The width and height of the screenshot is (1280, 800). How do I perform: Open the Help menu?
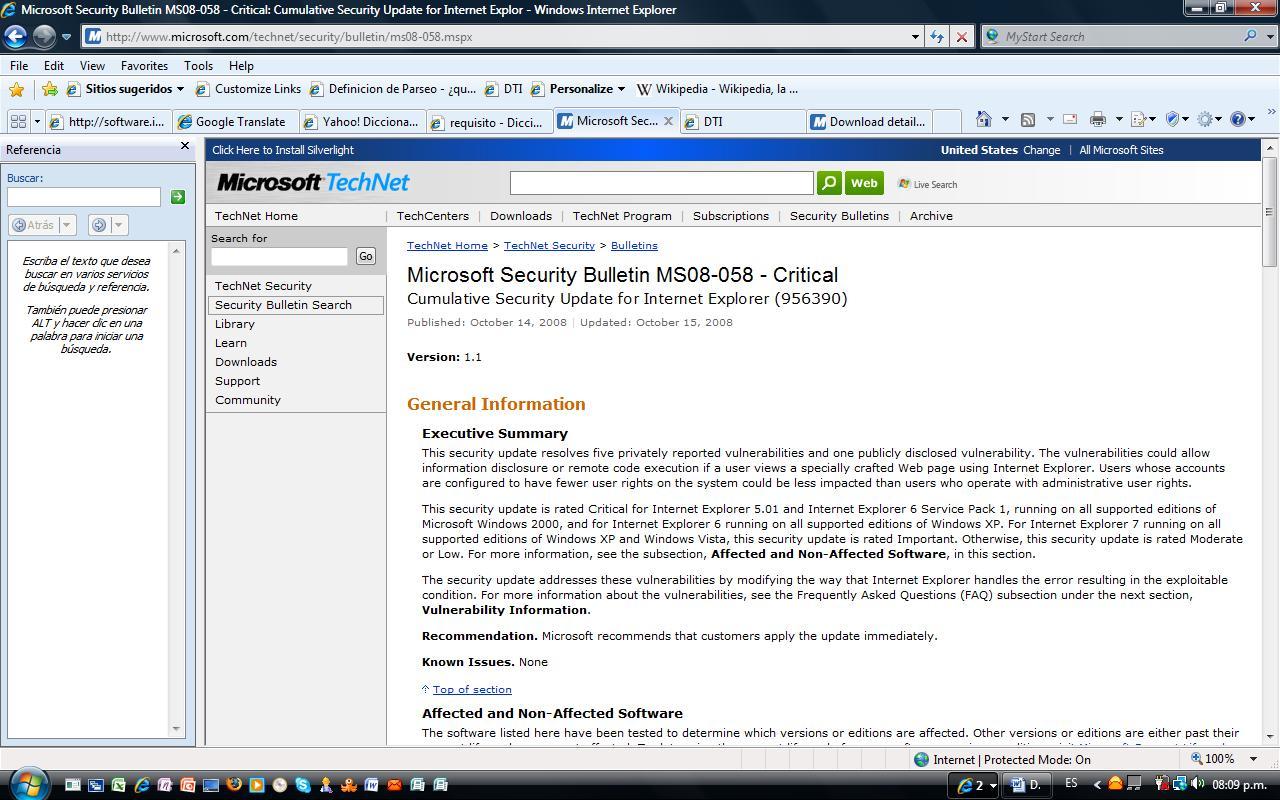point(241,65)
